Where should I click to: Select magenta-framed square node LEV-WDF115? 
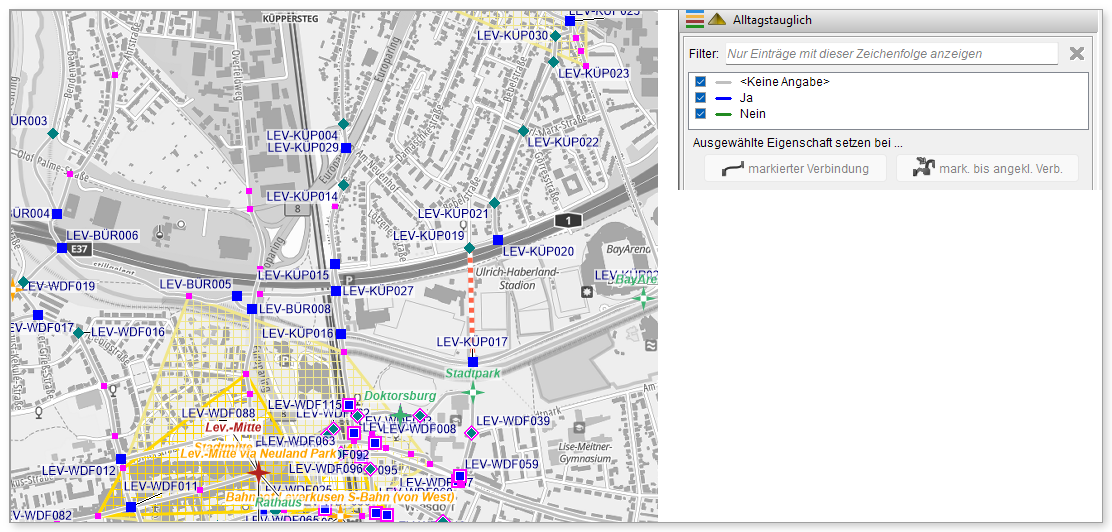tap(349, 405)
